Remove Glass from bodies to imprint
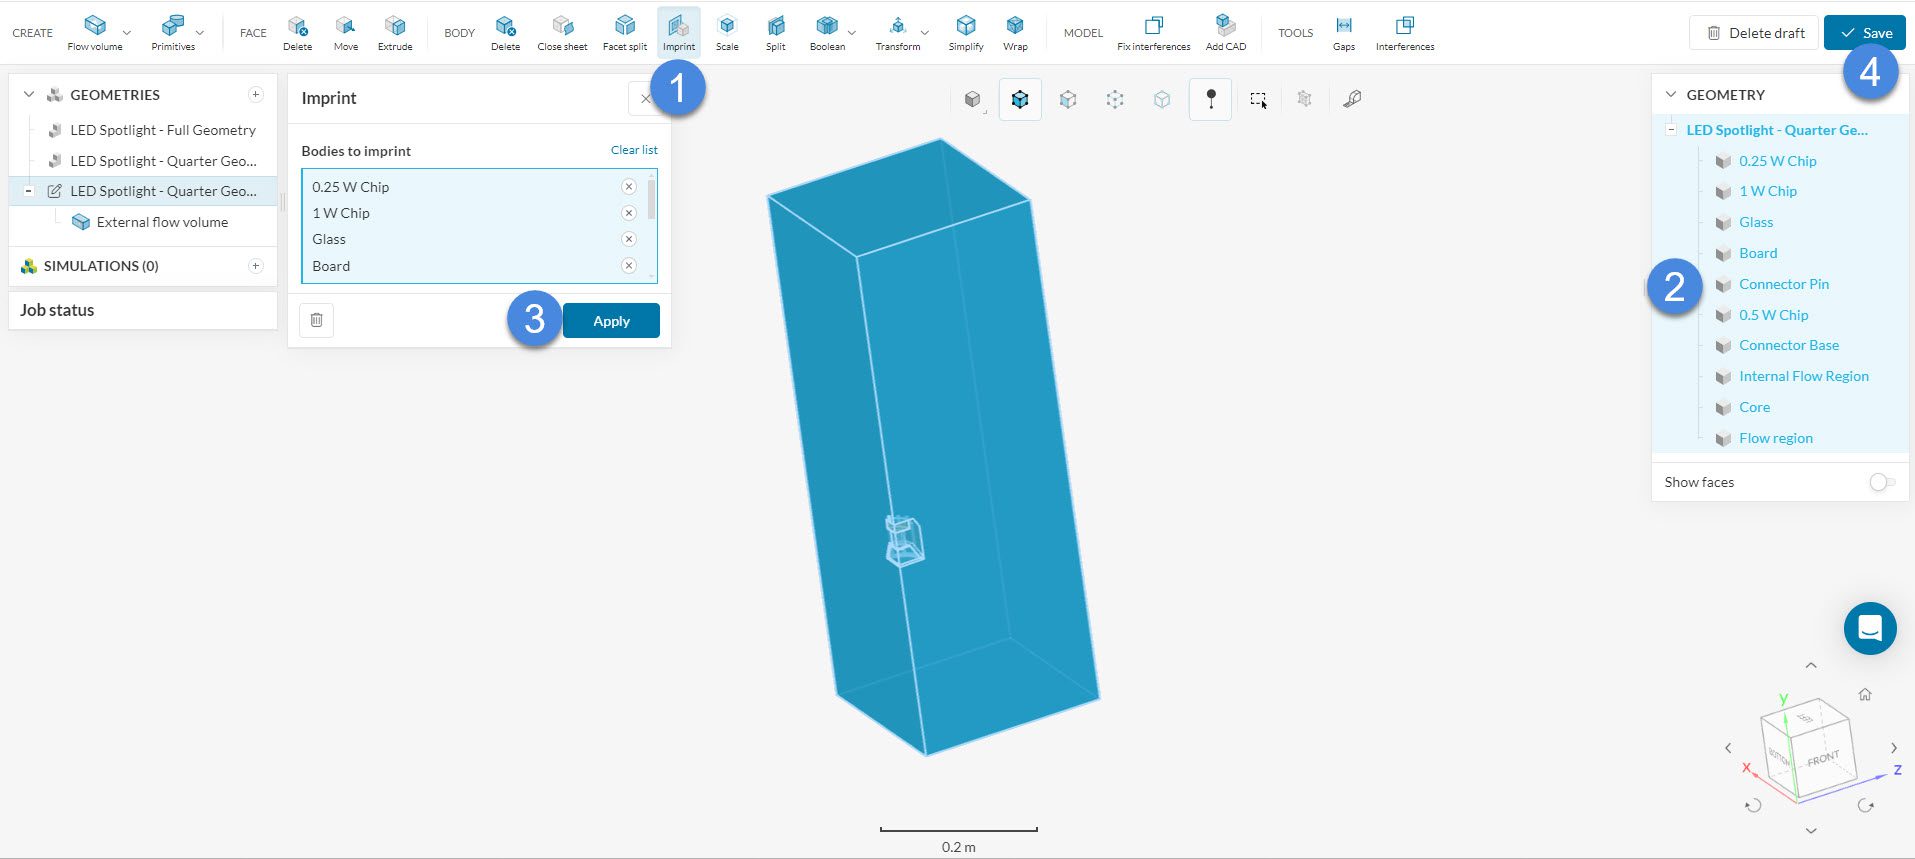This screenshot has height=859, width=1915. point(629,239)
